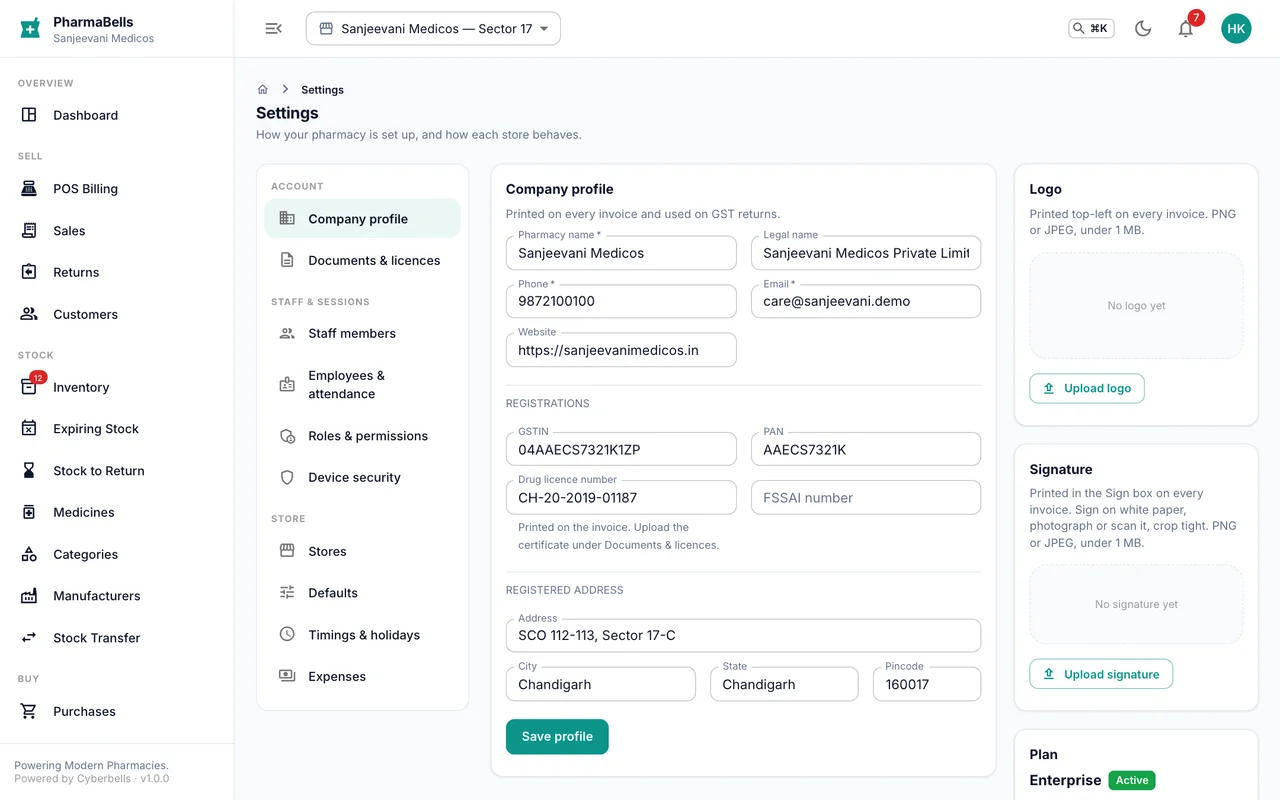Viewport: 1280px width, 800px height.
Task: Click the PharmaBells logo icon
Action: [x=30, y=29]
